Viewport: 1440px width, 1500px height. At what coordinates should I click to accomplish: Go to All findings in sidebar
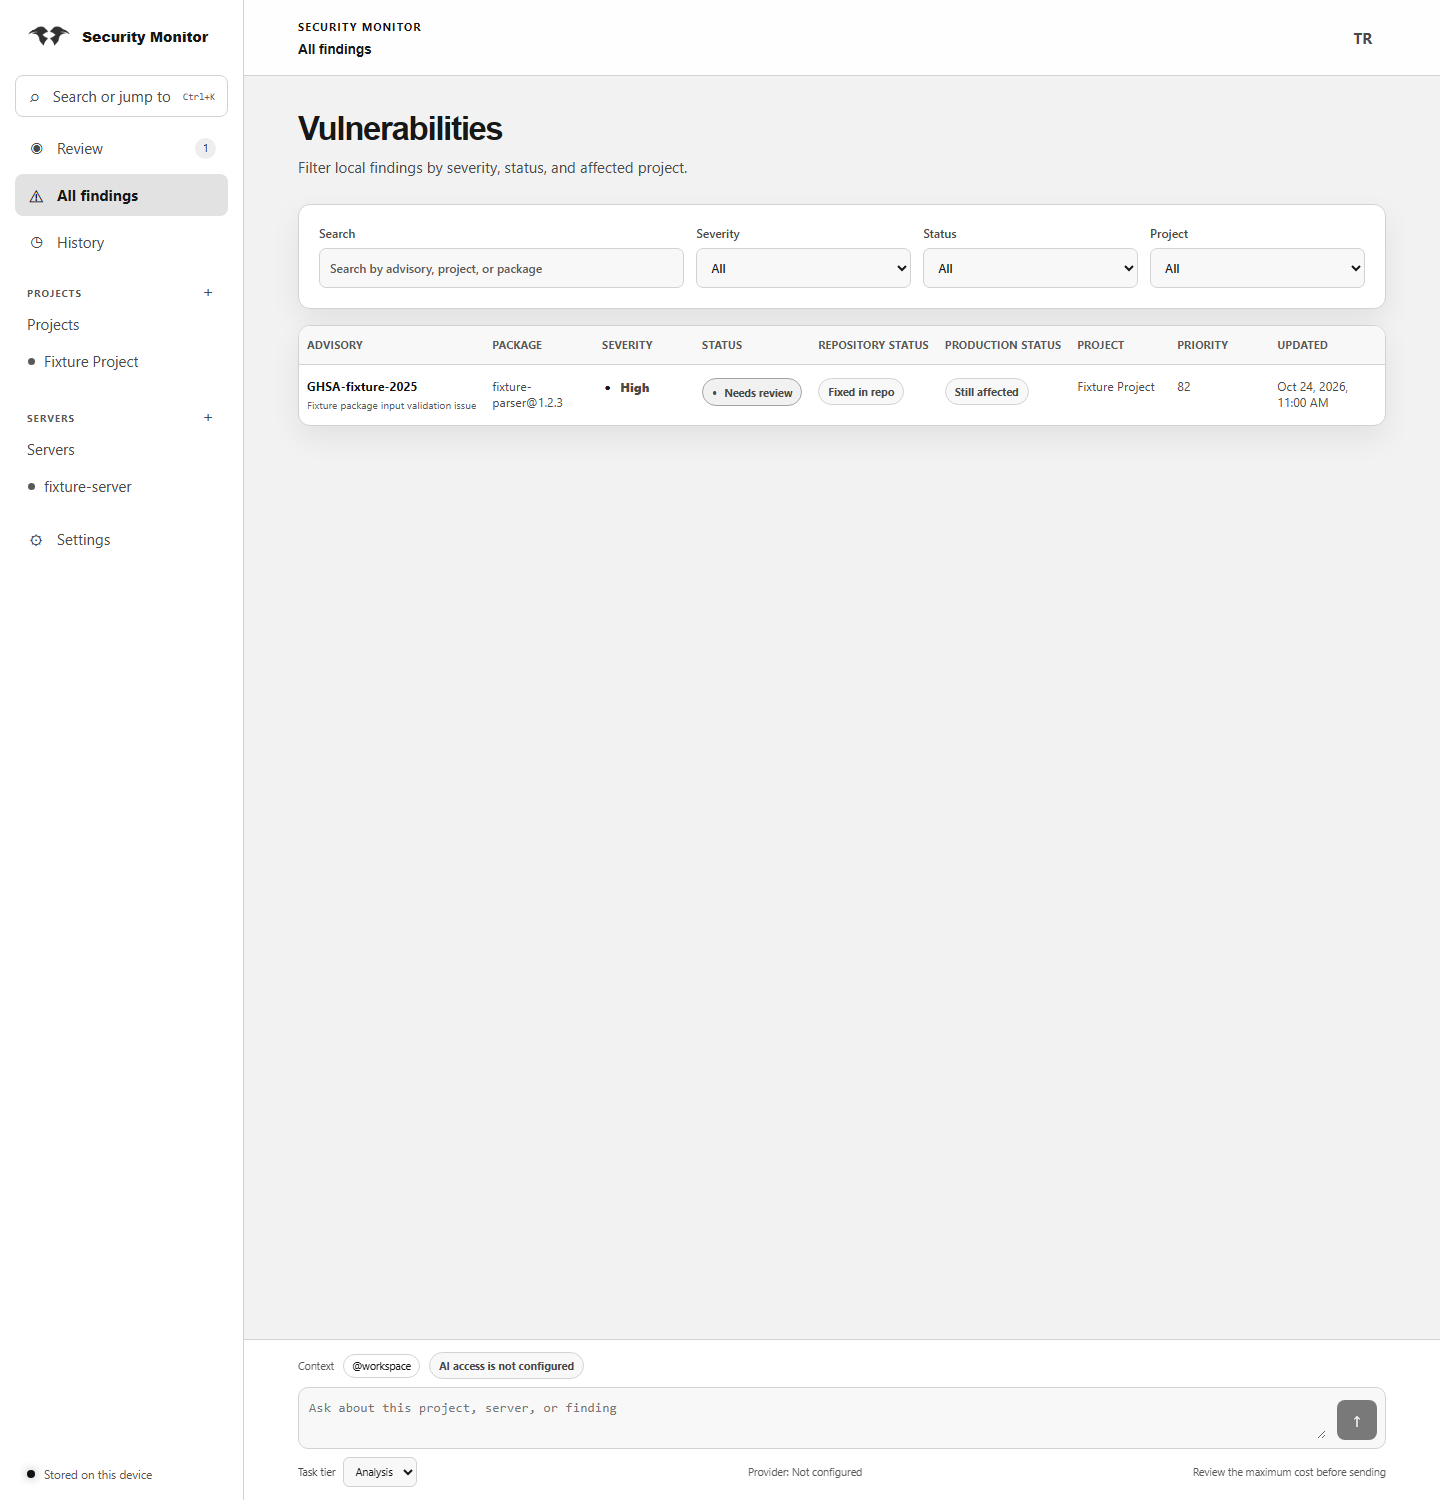[x=121, y=196]
